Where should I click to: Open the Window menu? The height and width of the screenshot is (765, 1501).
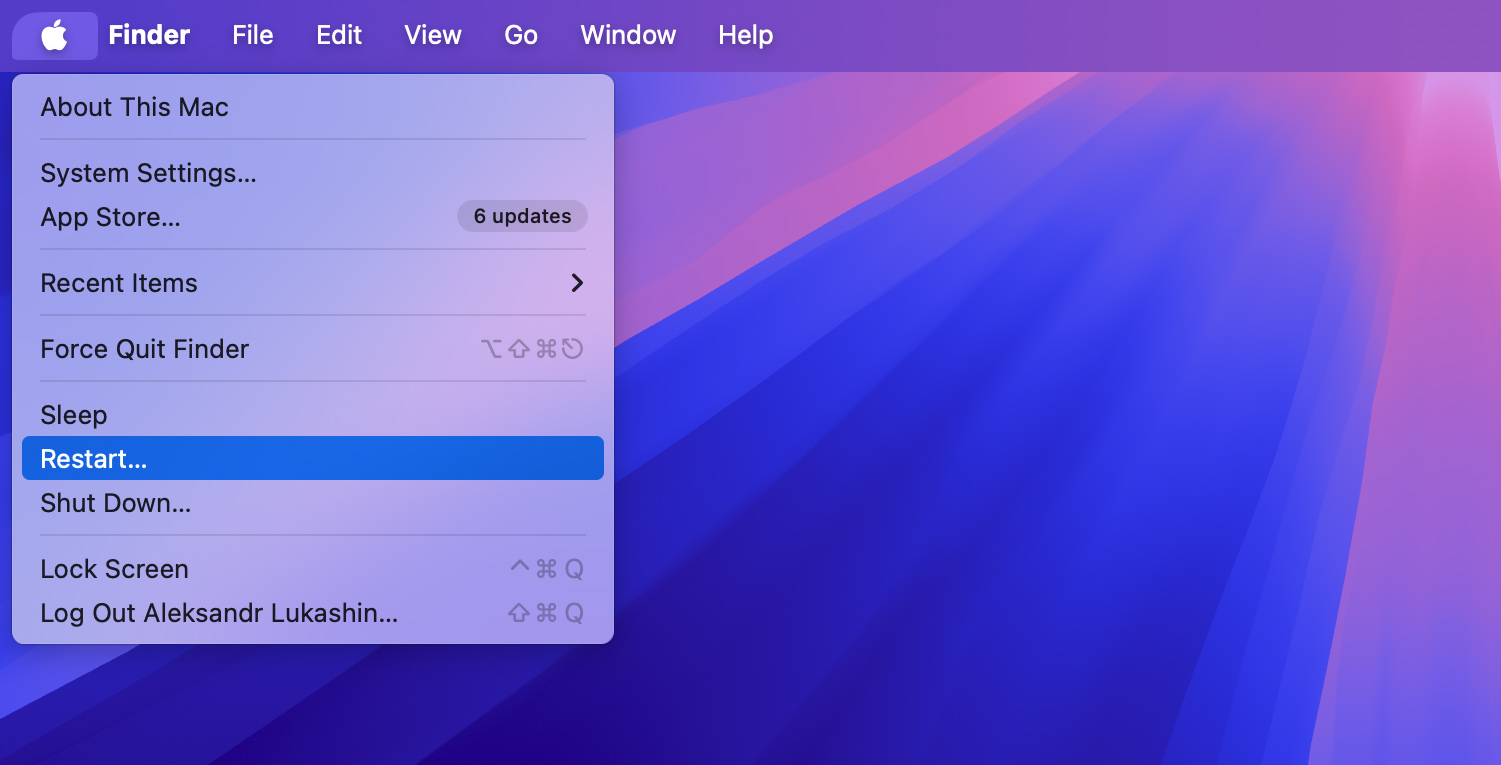click(x=628, y=35)
